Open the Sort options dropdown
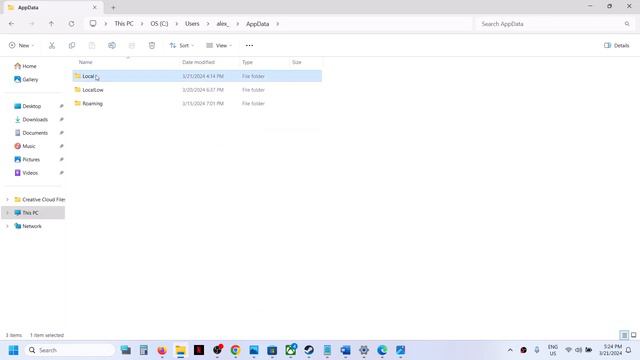640x360 pixels. pyautogui.click(x=182, y=45)
